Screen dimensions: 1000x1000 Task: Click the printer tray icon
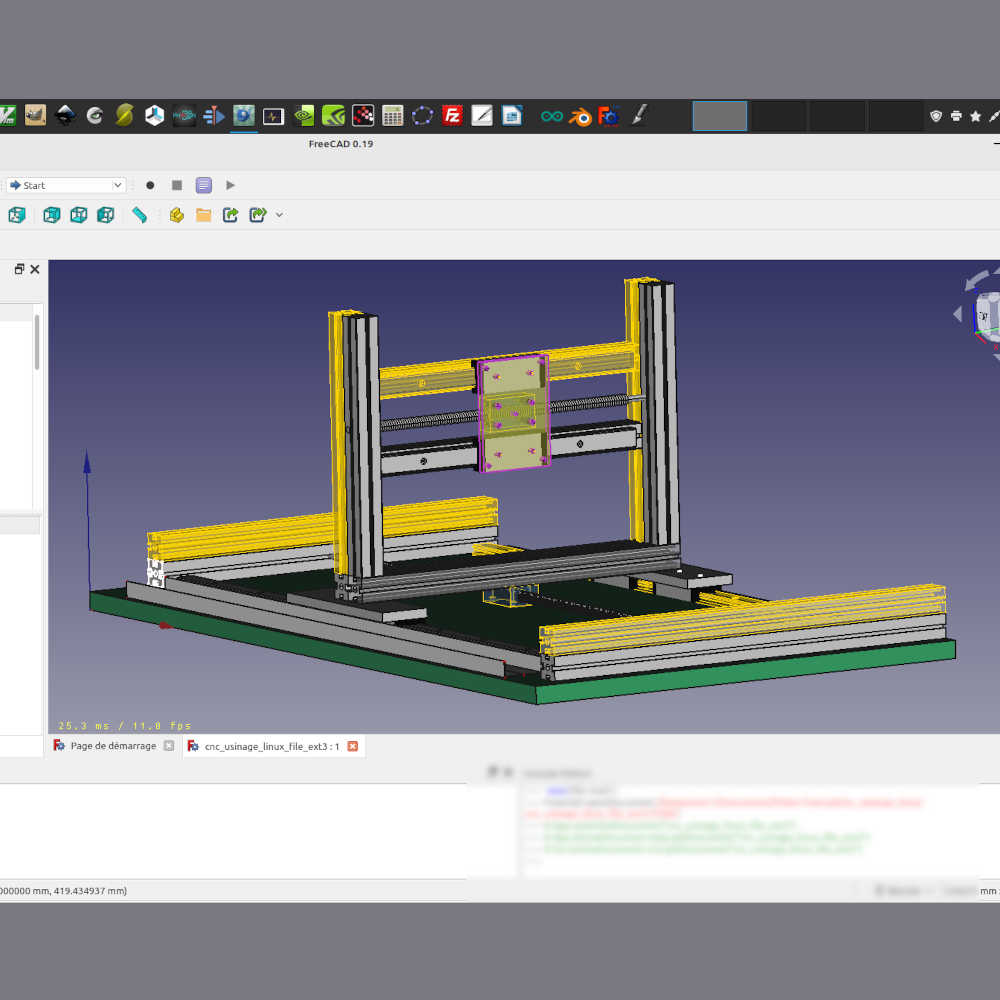[x=956, y=116]
